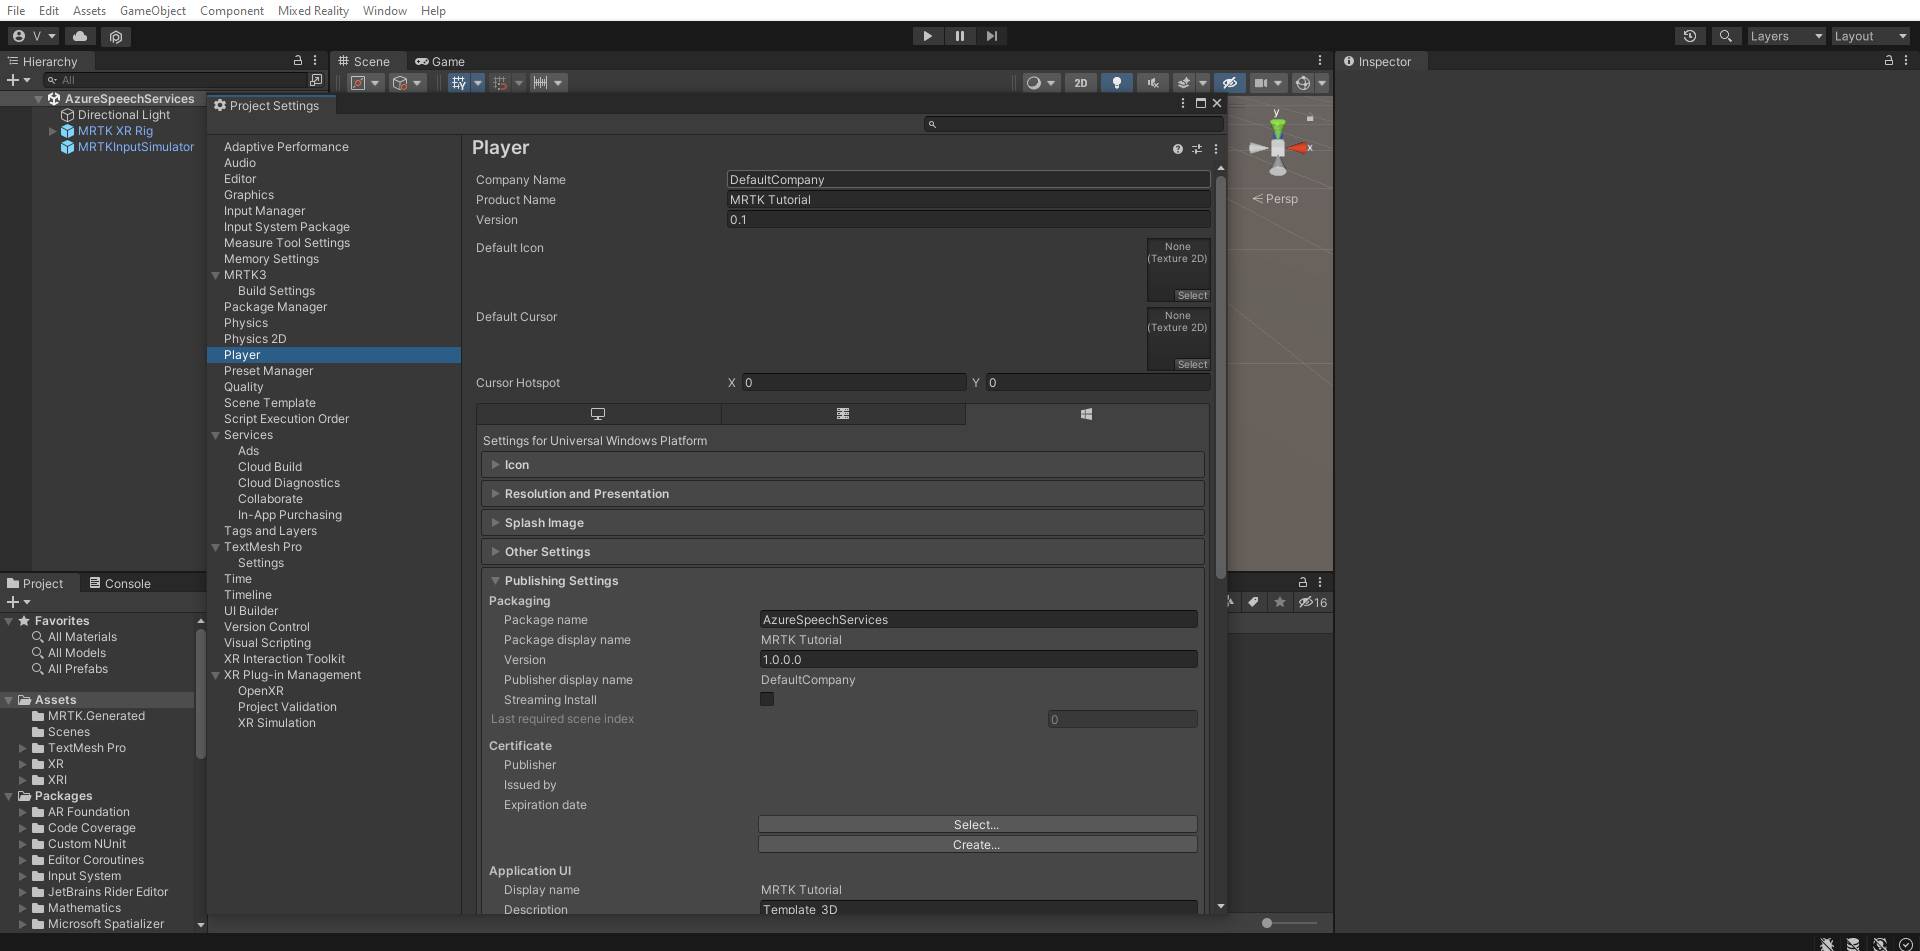Open the hidden packages count icon showing 16
1920x951 pixels.
(1313, 602)
